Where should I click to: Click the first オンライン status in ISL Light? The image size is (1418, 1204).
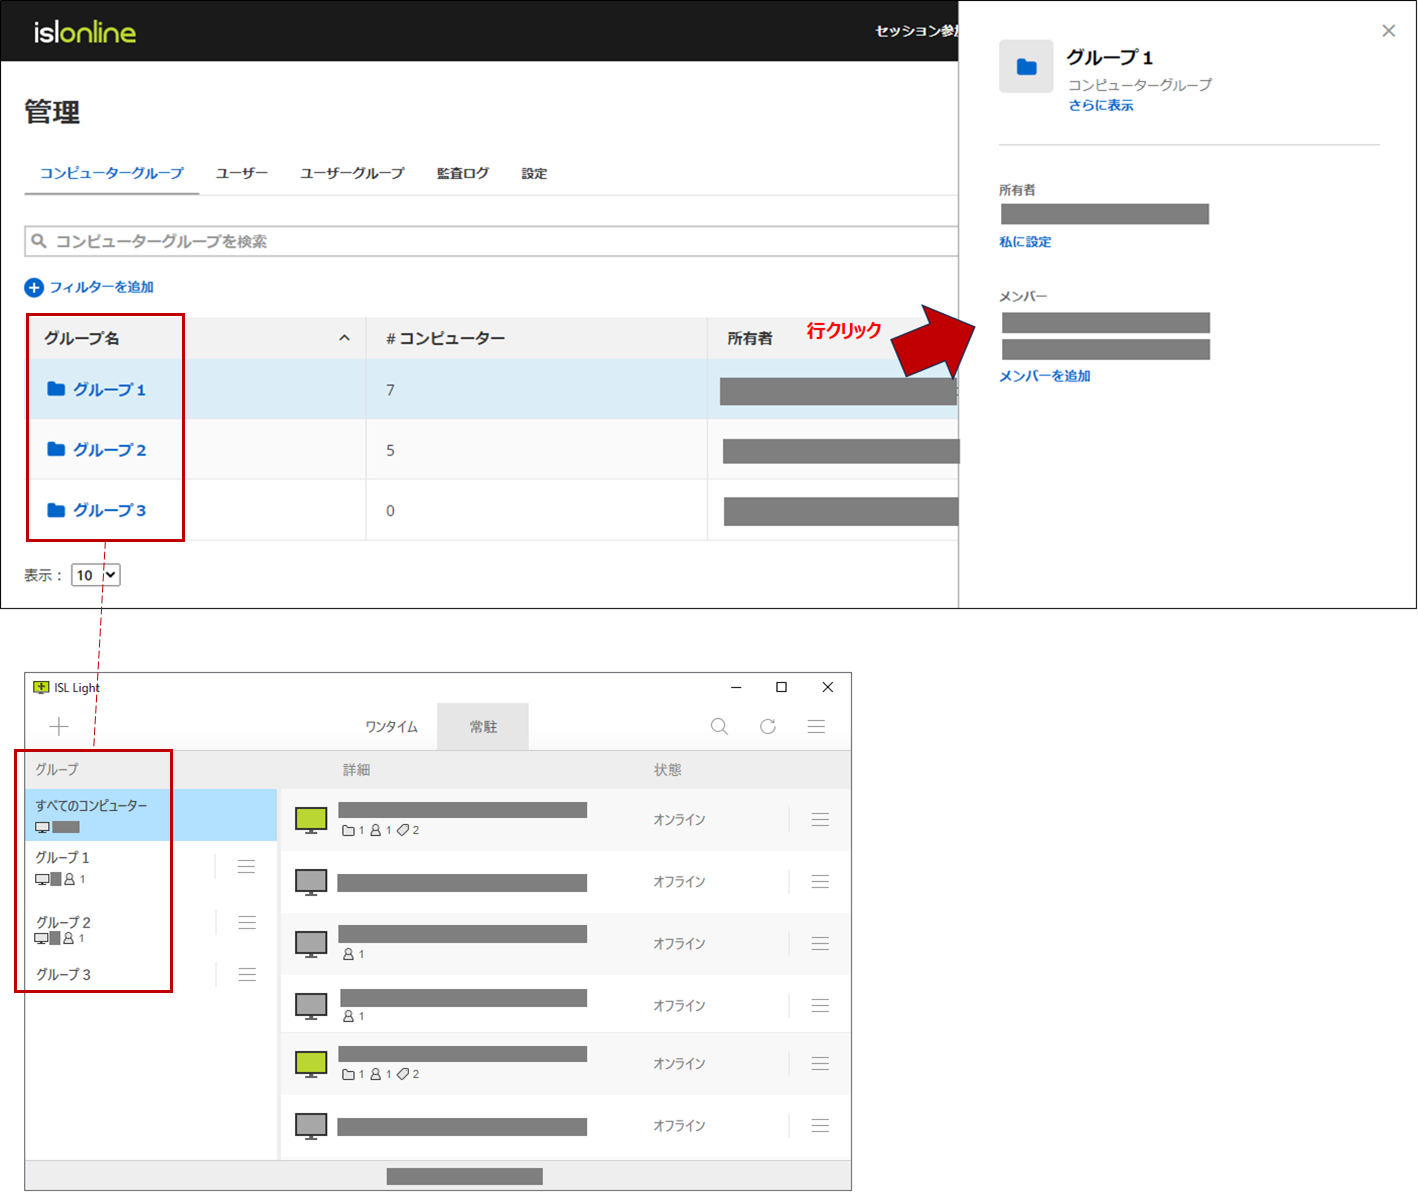point(679,820)
